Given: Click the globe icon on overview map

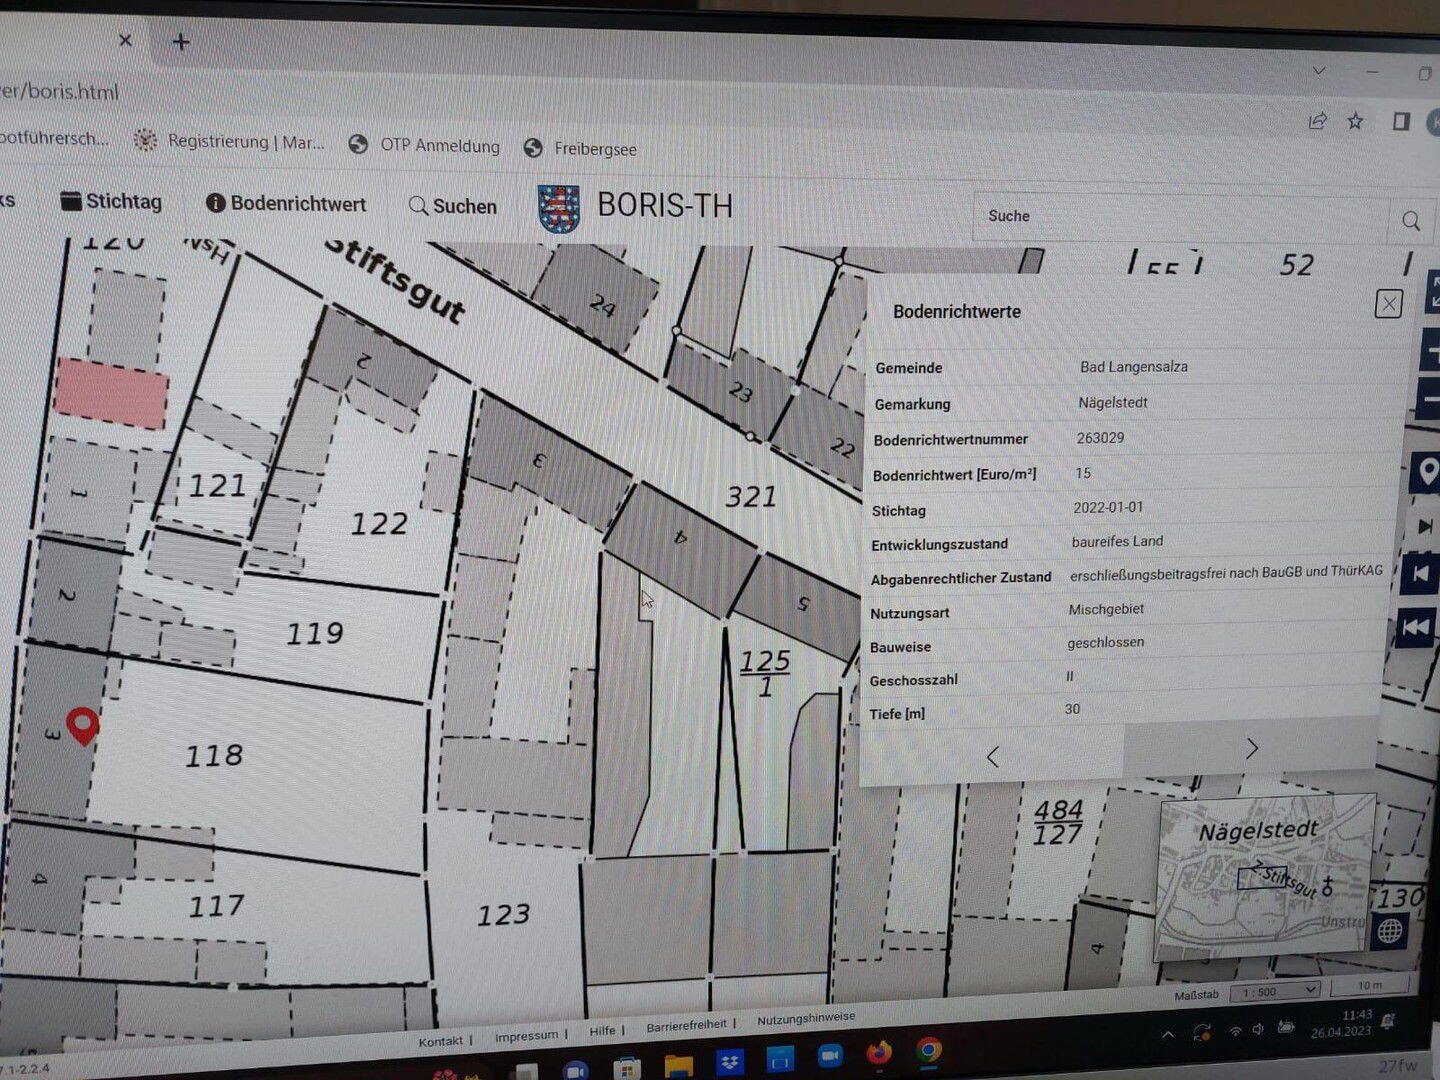Looking at the screenshot, I should 1390,932.
